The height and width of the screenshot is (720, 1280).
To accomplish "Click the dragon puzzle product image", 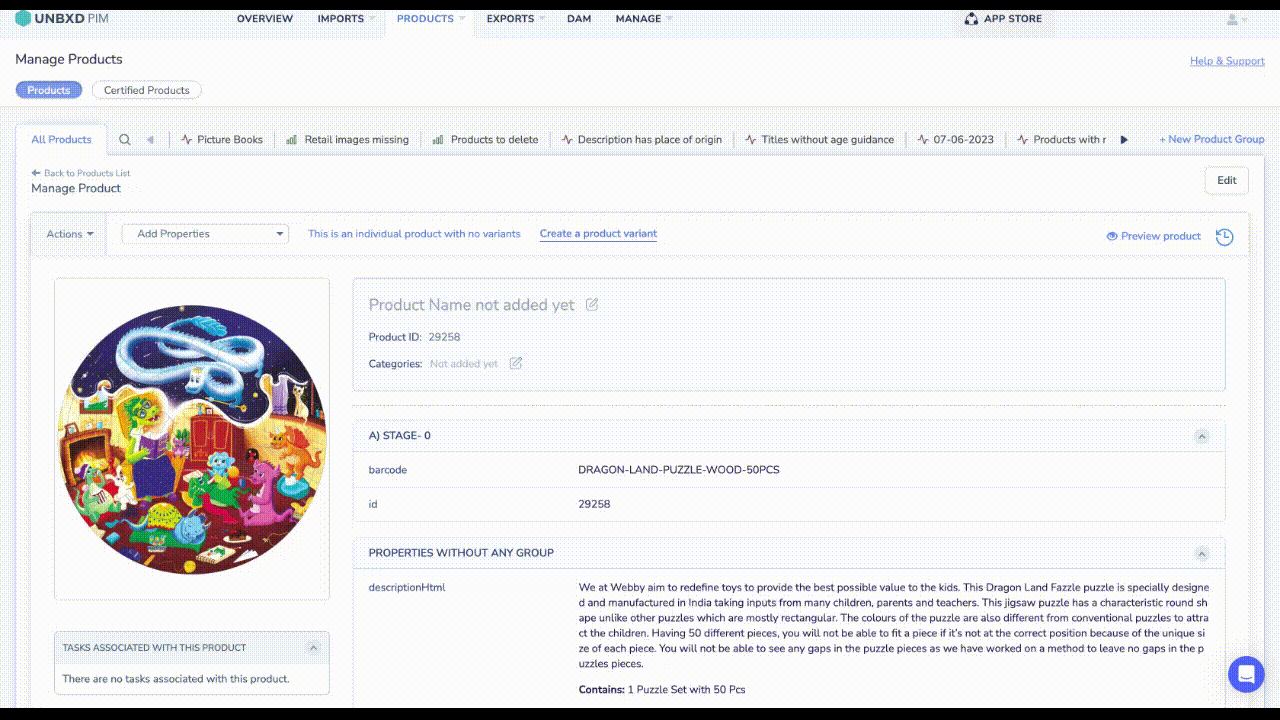I will (x=192, y=439).
